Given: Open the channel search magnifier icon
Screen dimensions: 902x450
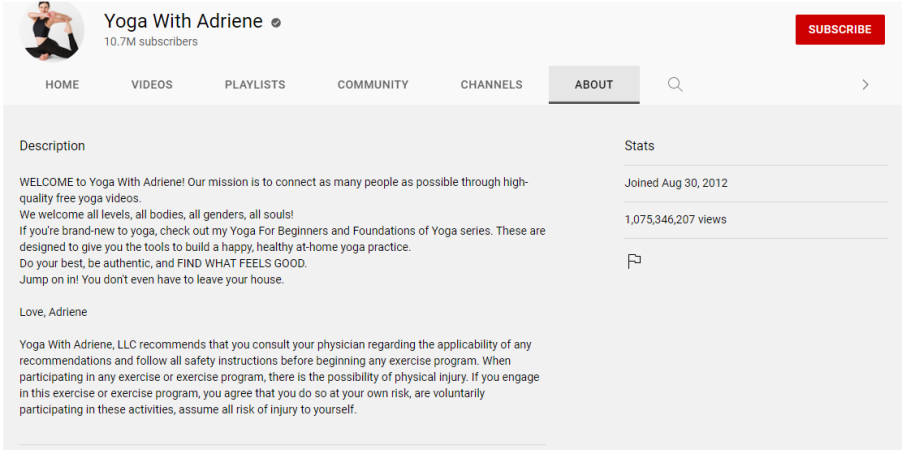Looking at the screenshot, I should 675,85.
